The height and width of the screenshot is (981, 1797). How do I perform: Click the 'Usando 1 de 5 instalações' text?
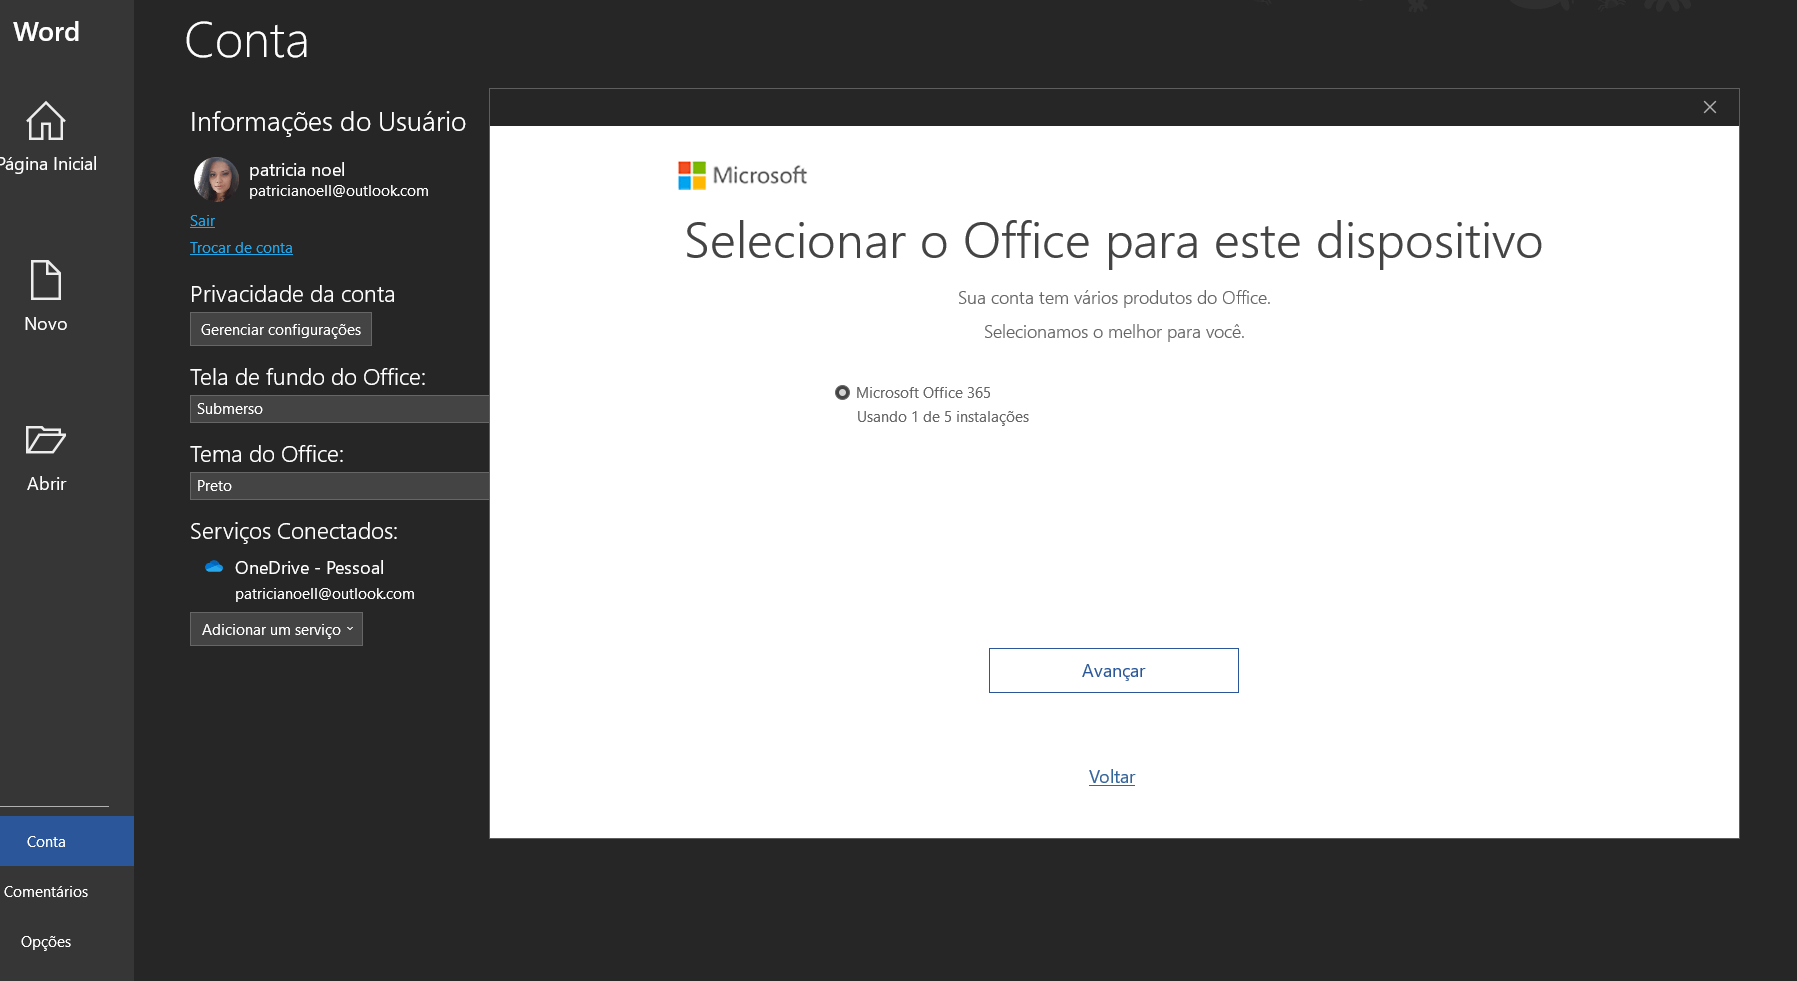click(x=943, y=417)
